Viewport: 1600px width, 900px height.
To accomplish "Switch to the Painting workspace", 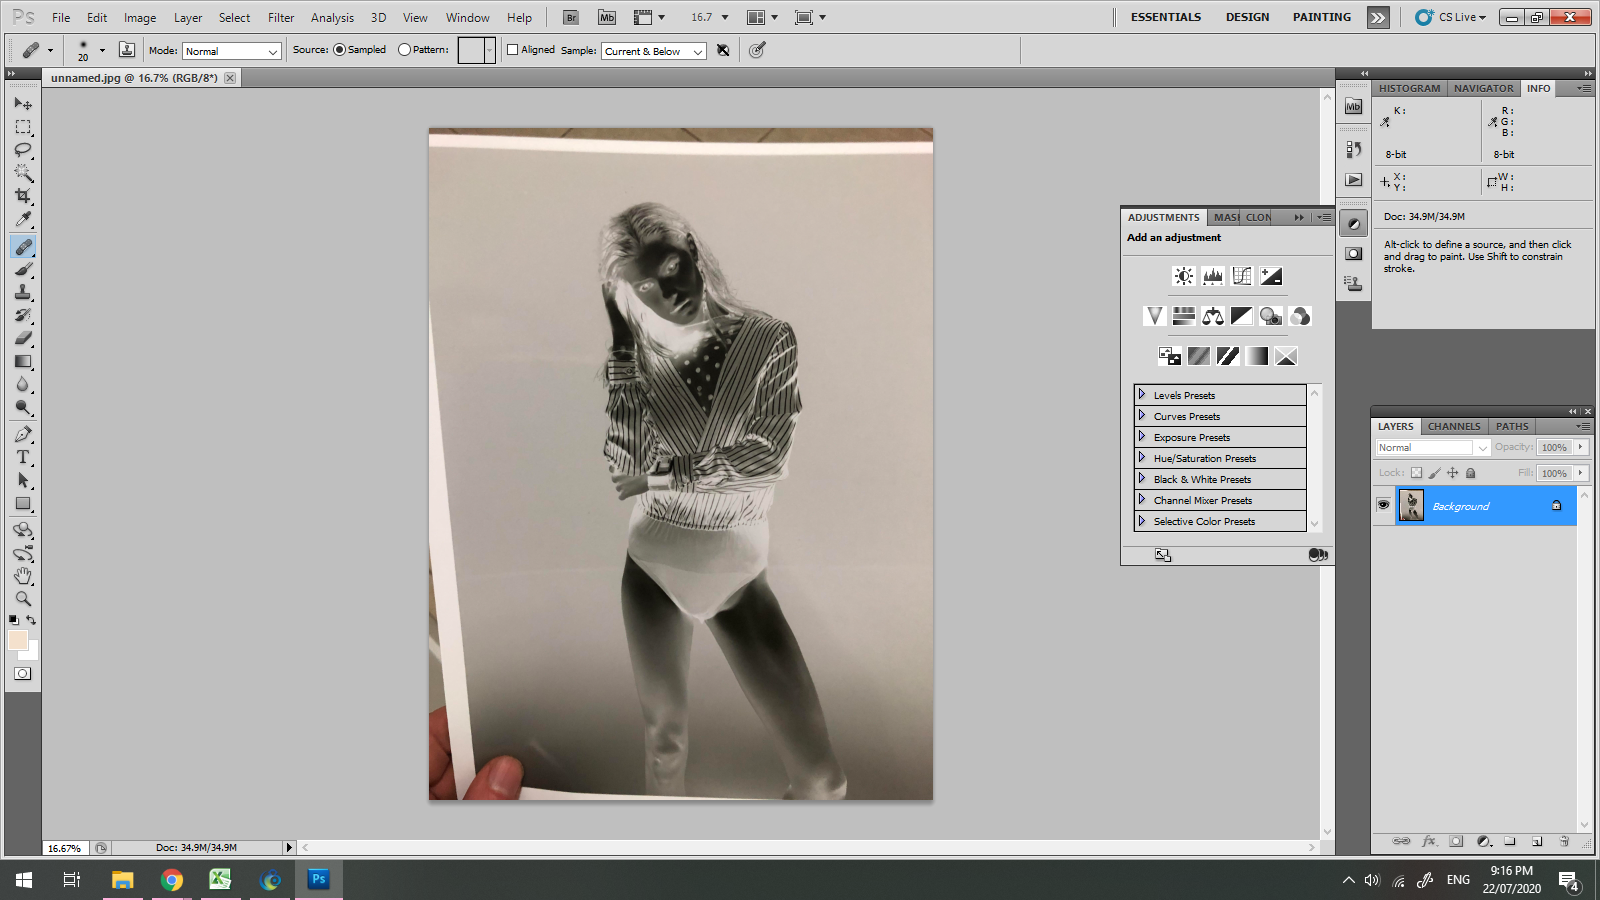I will point(1321,17).
